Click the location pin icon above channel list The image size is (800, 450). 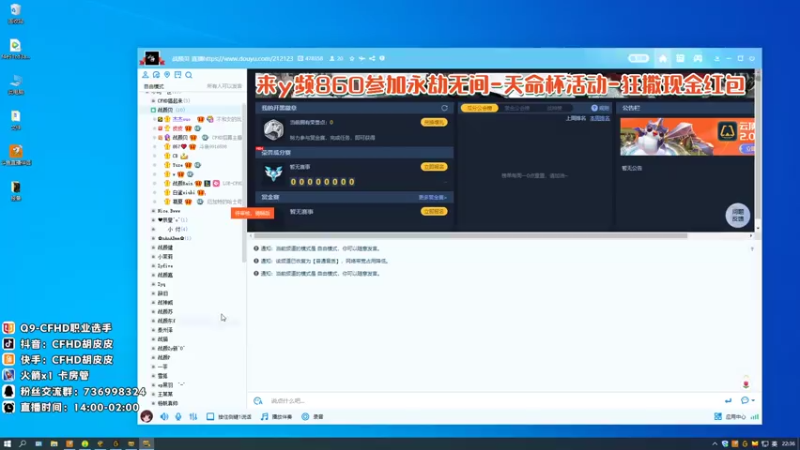click(167, 75)
